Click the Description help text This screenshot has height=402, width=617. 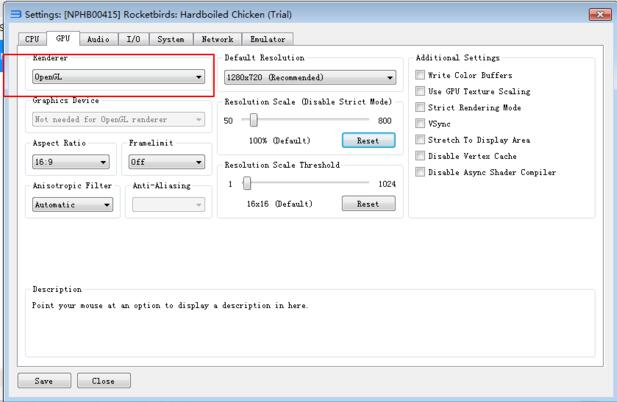[x=170, y=305]
